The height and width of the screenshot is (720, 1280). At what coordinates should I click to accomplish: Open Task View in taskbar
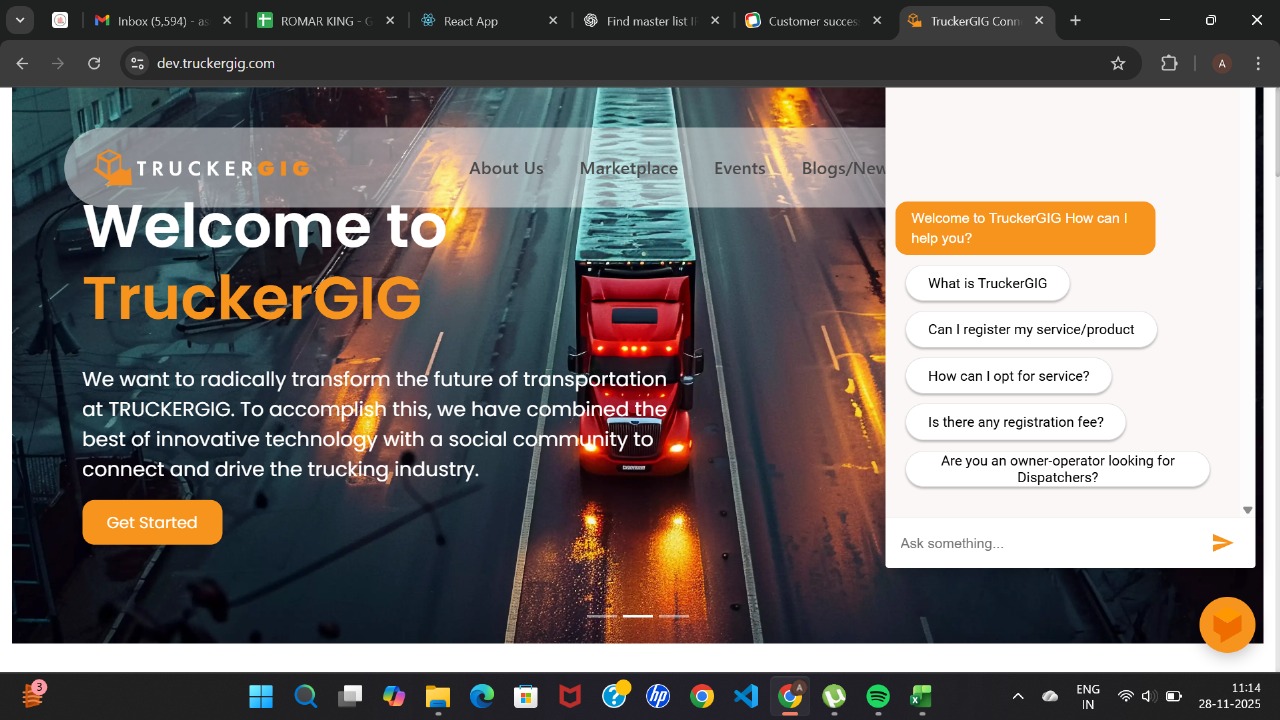[x=349, y=696]
